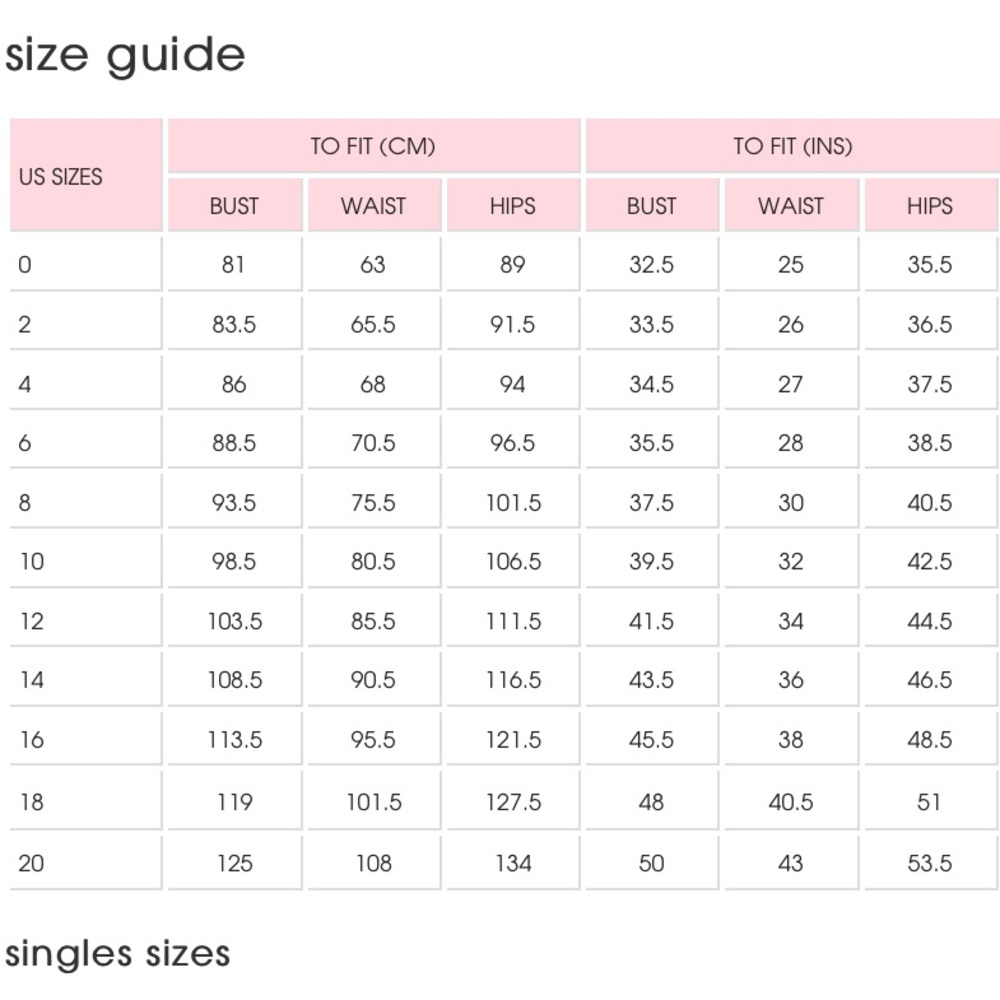Click the size guide heading
1000x1000 pixels.
(x=125, y=56)
